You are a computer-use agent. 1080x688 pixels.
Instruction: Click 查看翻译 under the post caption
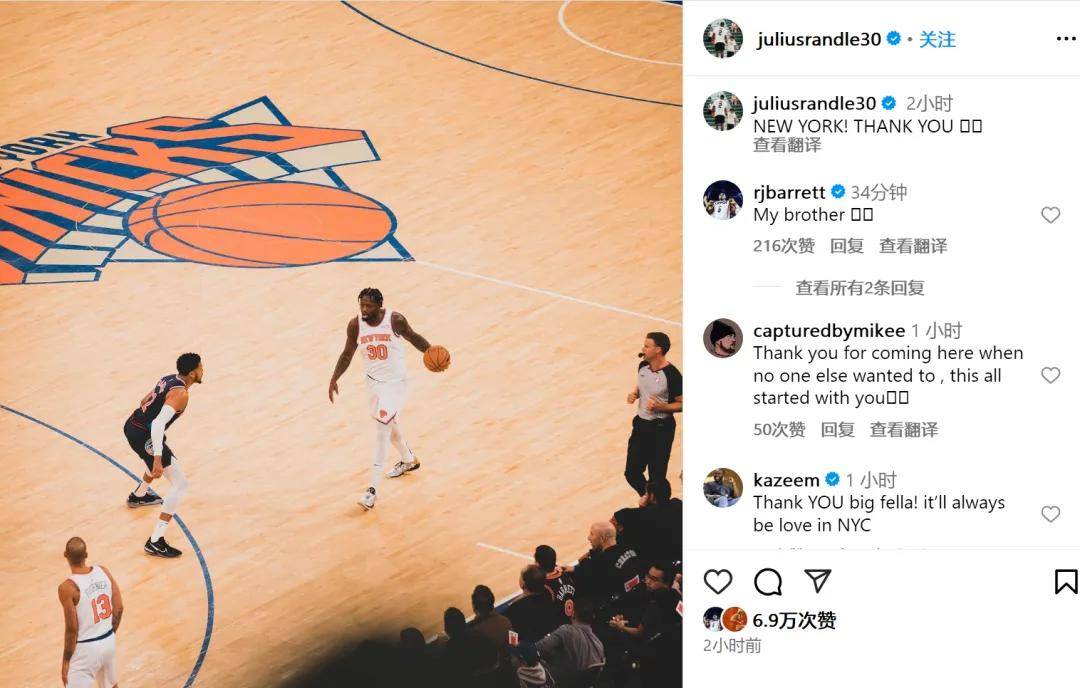click(787, 145)
